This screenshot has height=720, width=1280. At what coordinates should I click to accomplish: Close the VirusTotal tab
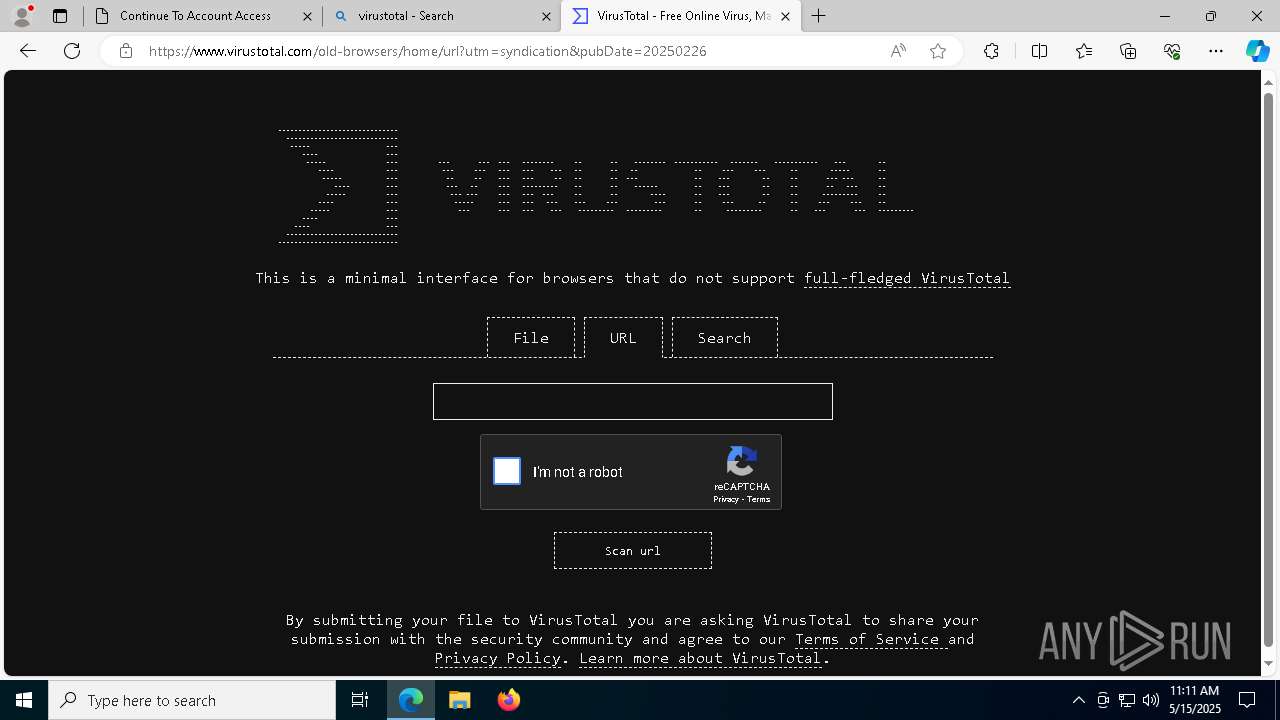(785, 16)
